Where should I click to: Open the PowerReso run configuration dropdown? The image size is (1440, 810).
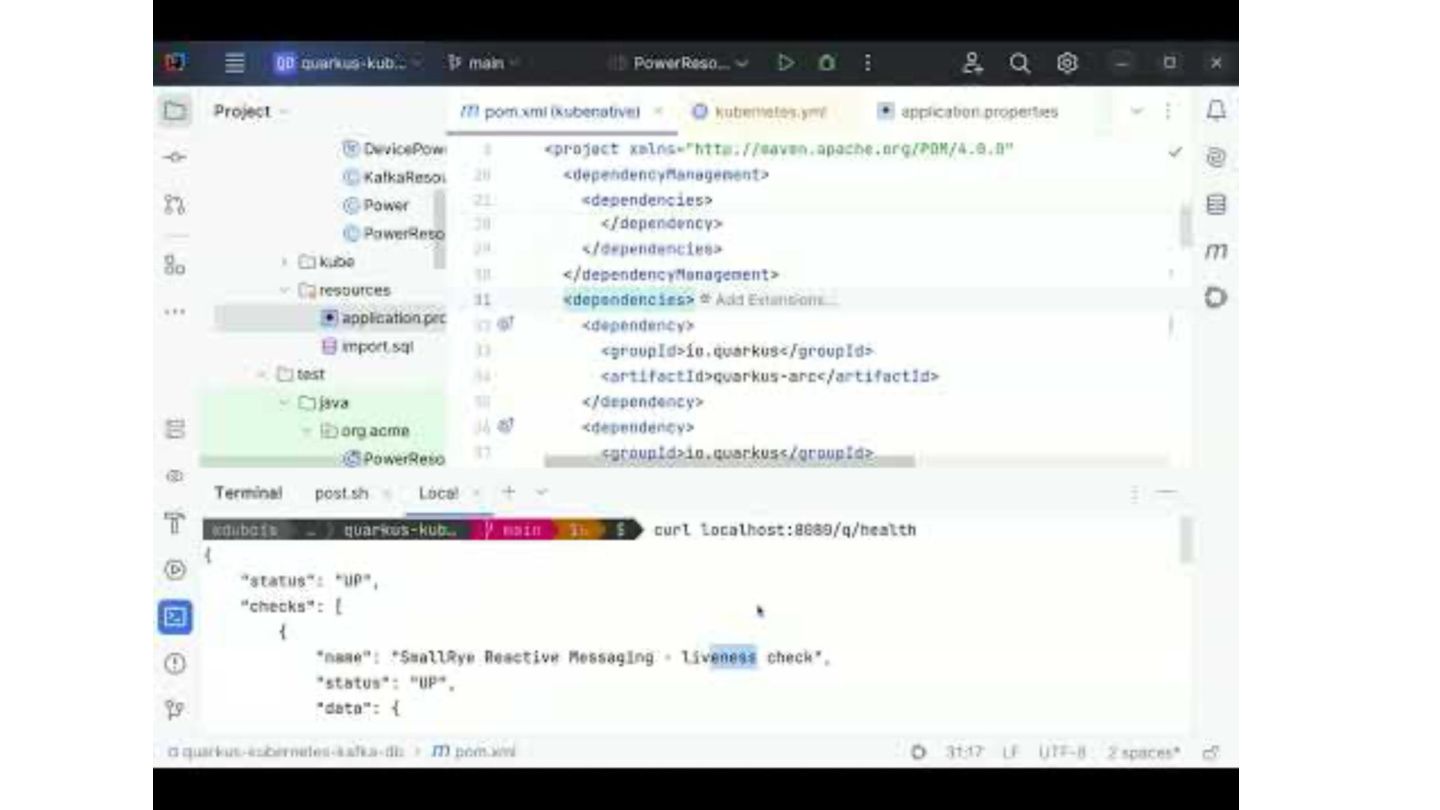point(680,63)
